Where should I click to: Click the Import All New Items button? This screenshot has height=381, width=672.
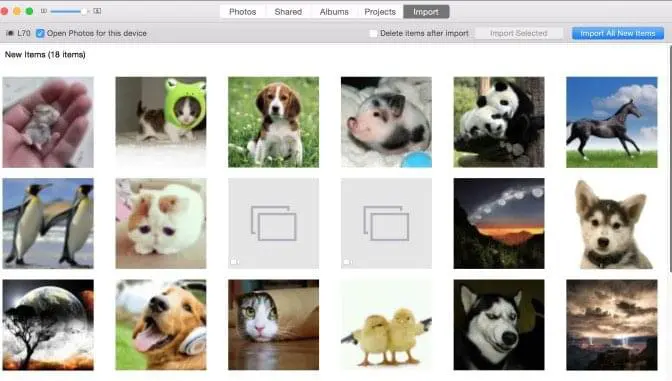coord(618,33)
